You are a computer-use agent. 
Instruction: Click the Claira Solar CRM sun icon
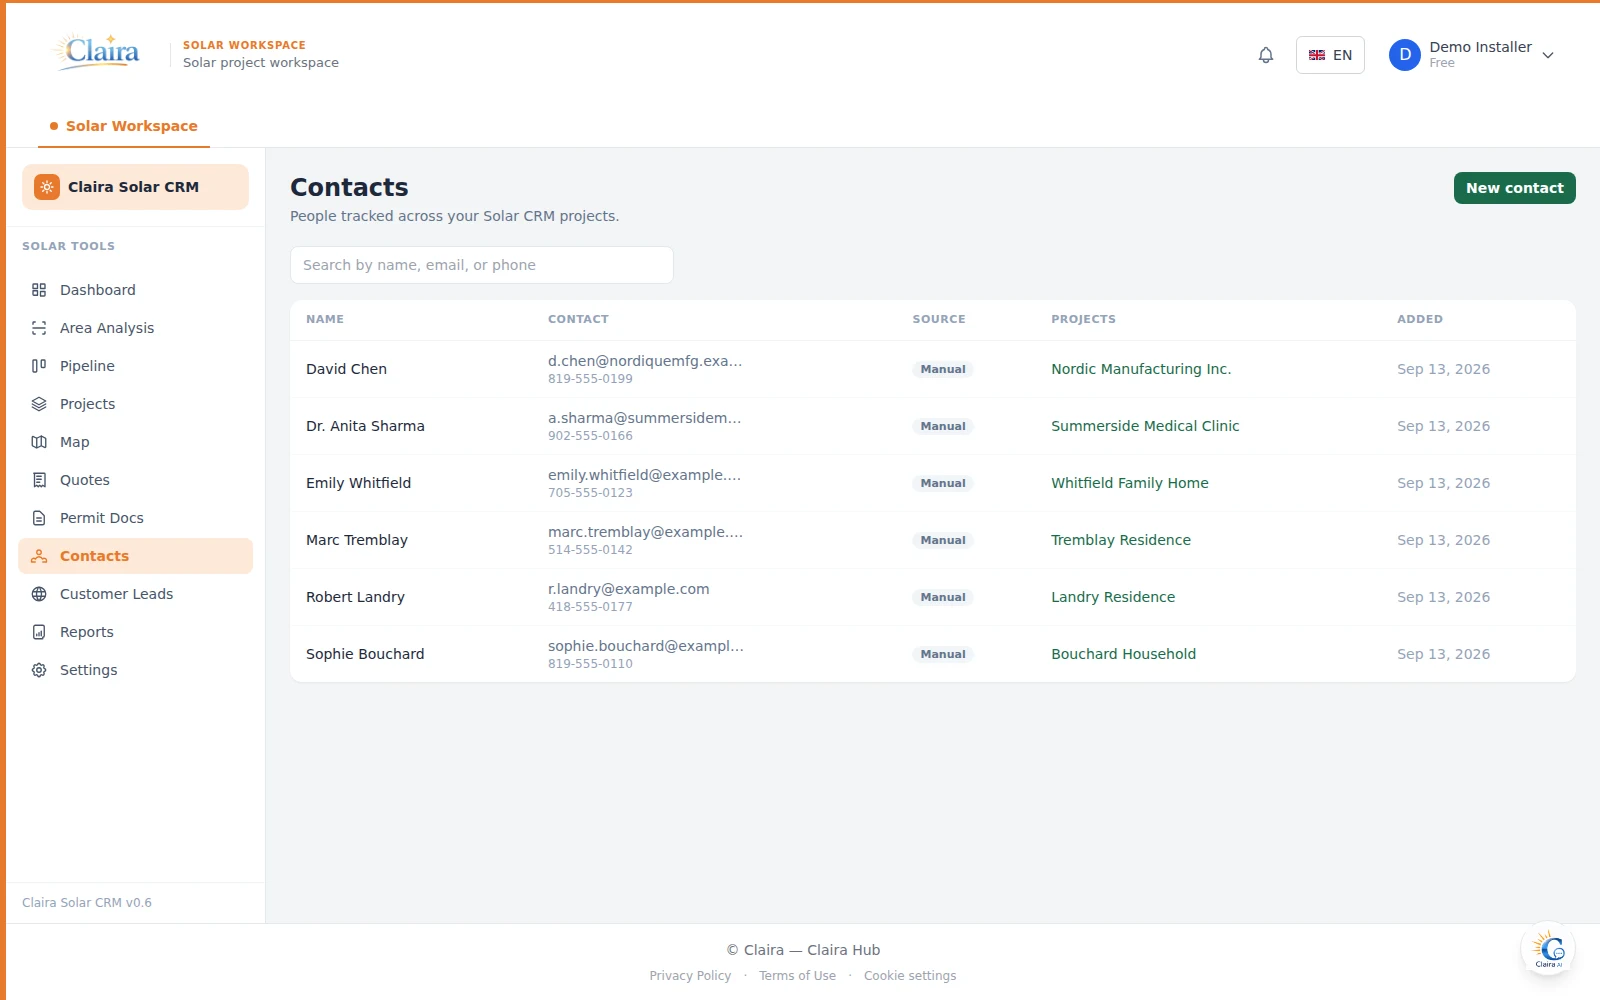click(x=47, y=187)
